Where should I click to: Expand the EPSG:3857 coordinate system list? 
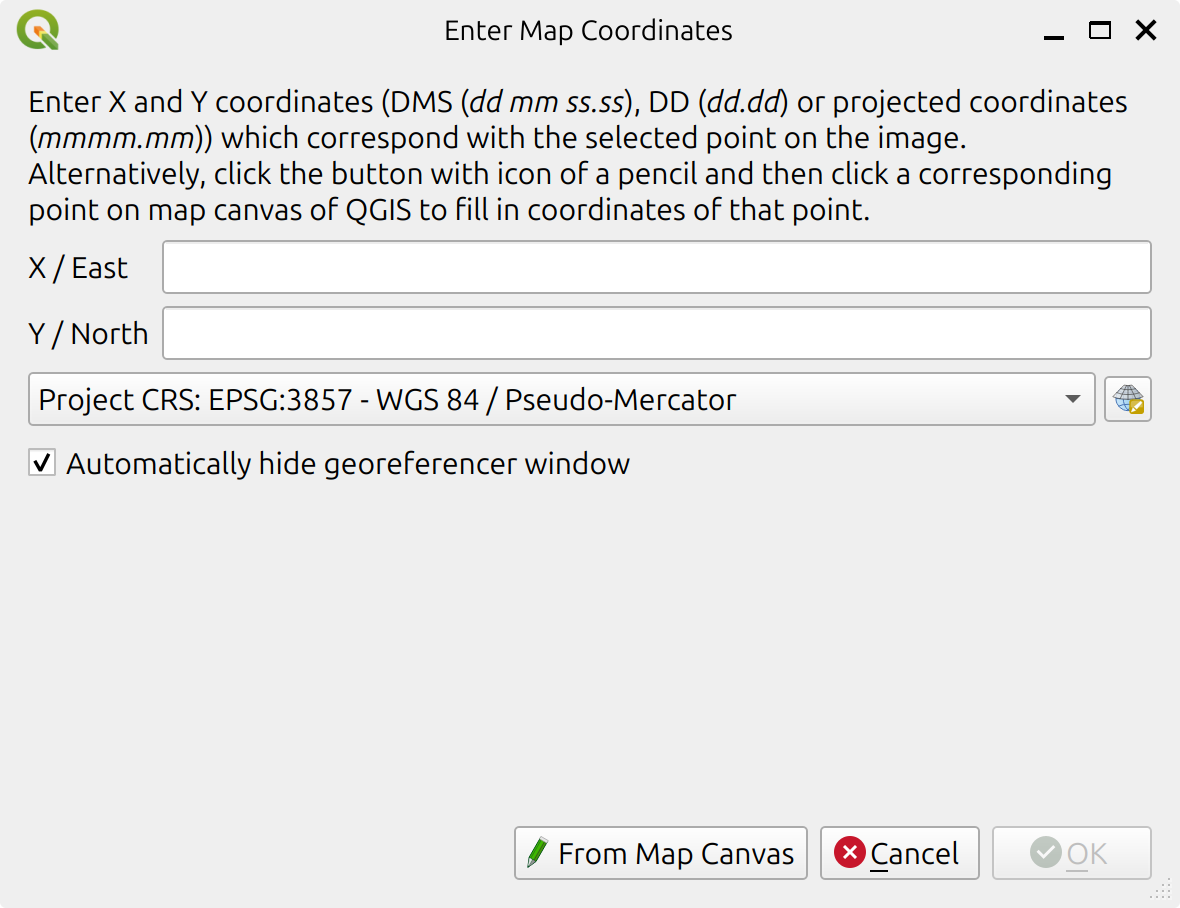(560, 399)
